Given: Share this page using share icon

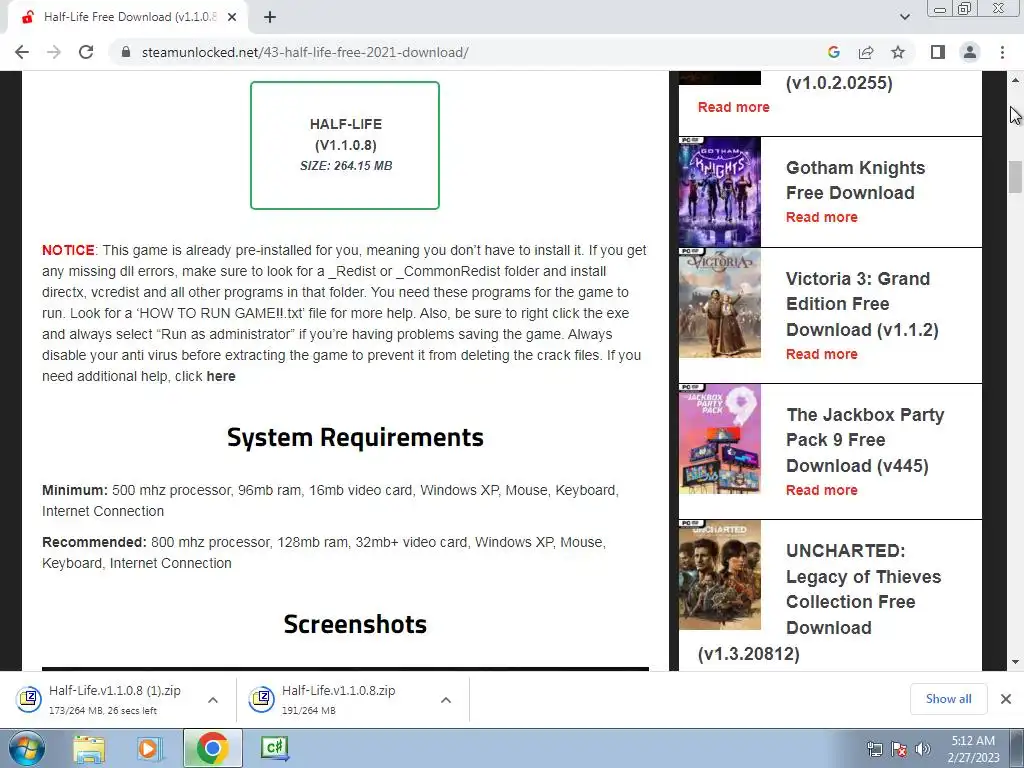Looking at the screenshot, I should click(x=866, y=52).
